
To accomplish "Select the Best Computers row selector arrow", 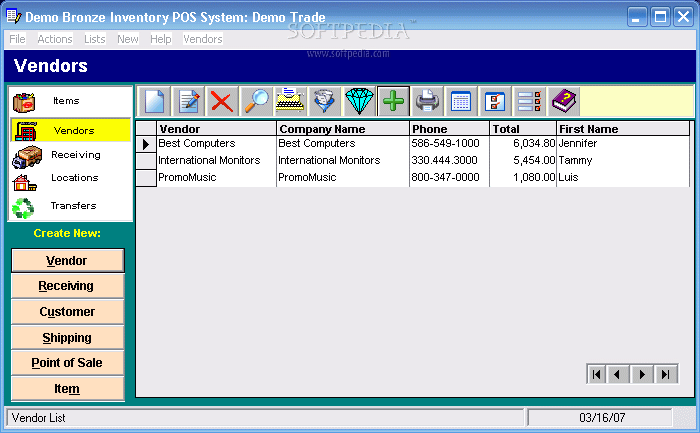I will [146, 144].
